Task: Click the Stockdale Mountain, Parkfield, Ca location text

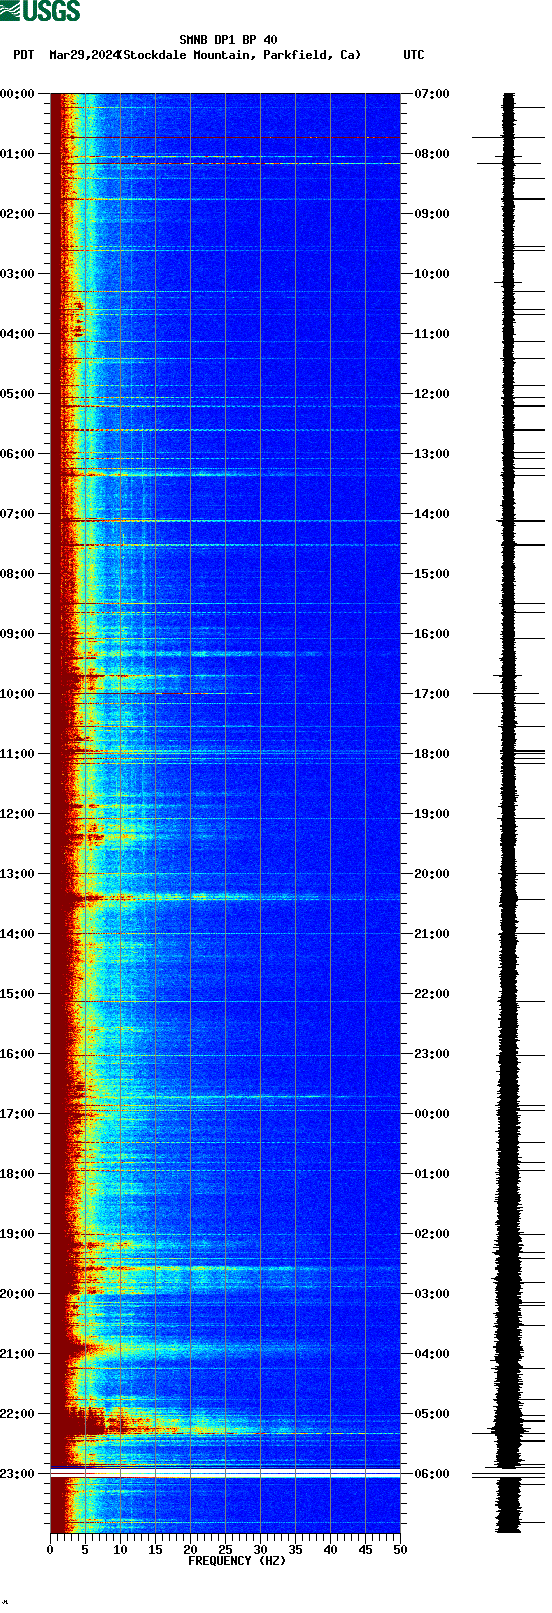Action: click(x=239, y=55)
